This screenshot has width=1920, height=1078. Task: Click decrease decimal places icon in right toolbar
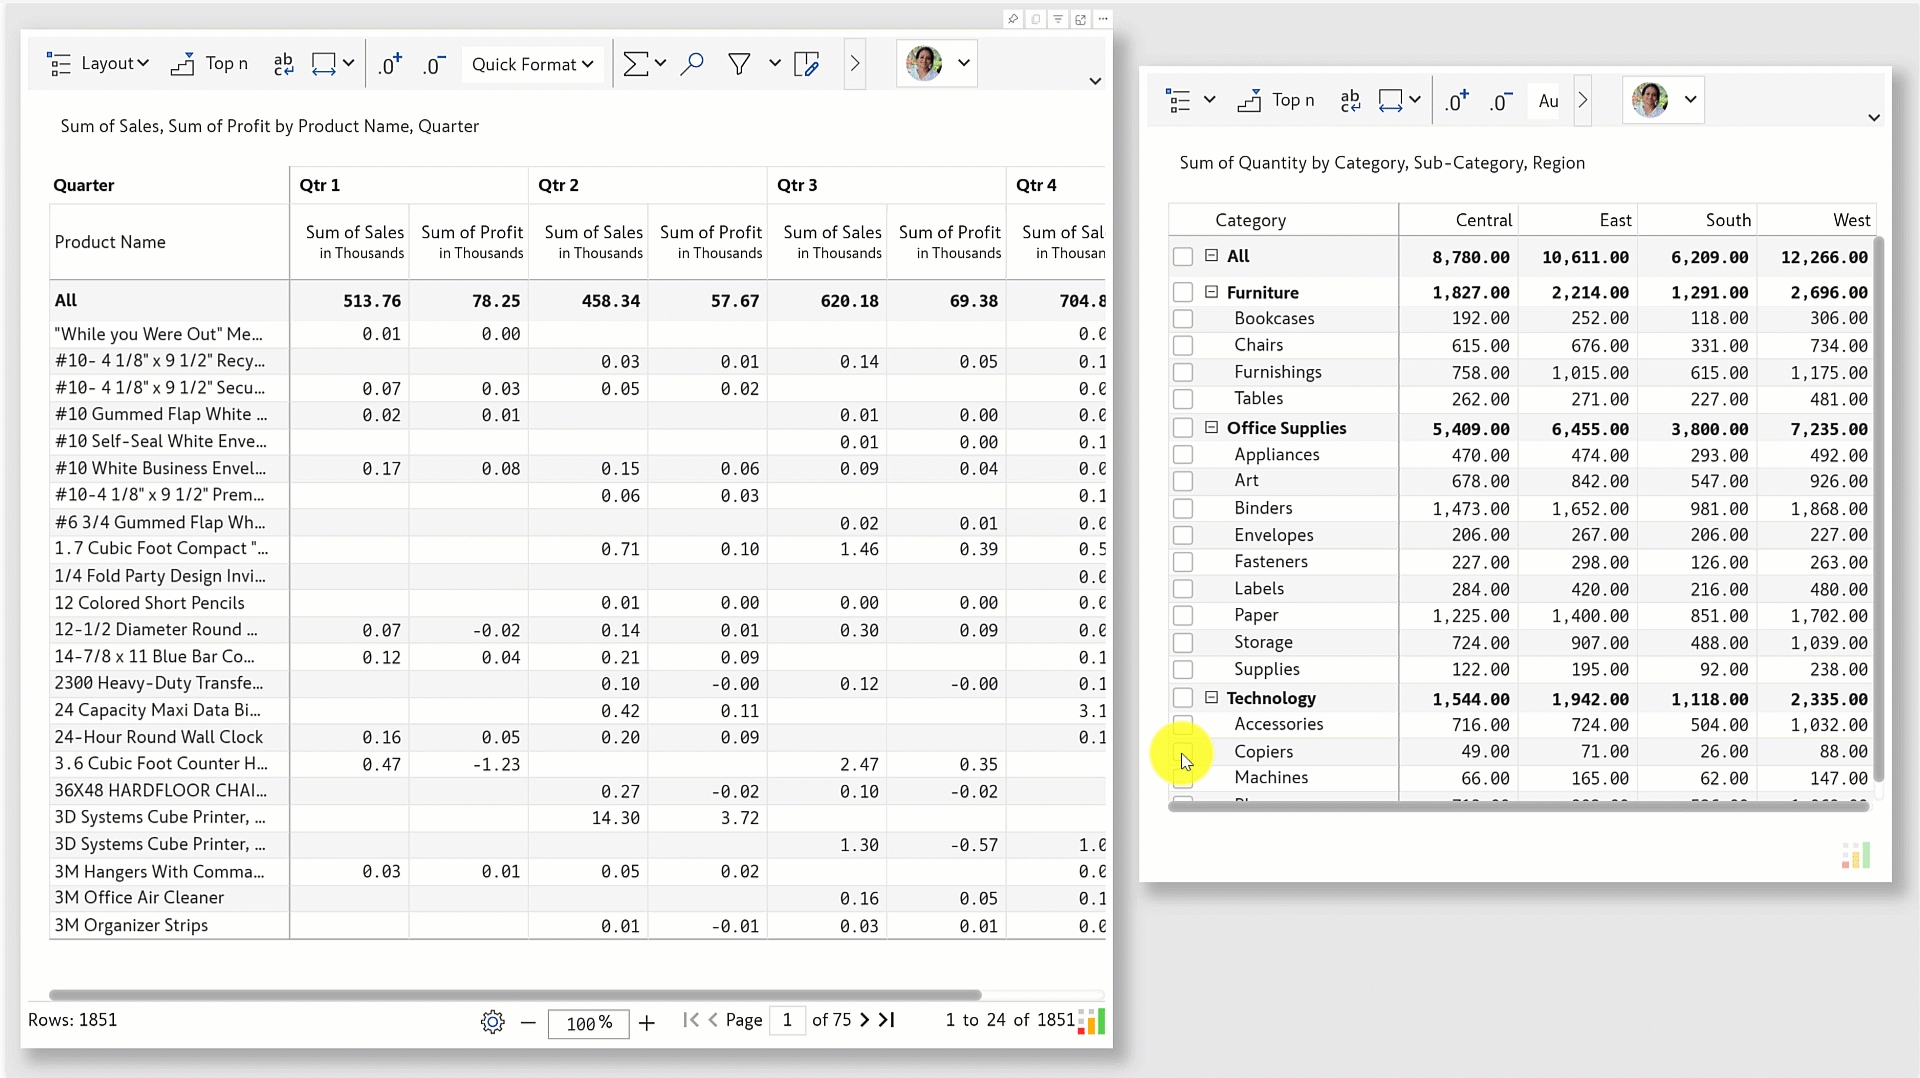pyautogui.click(x=1500, y=101)
